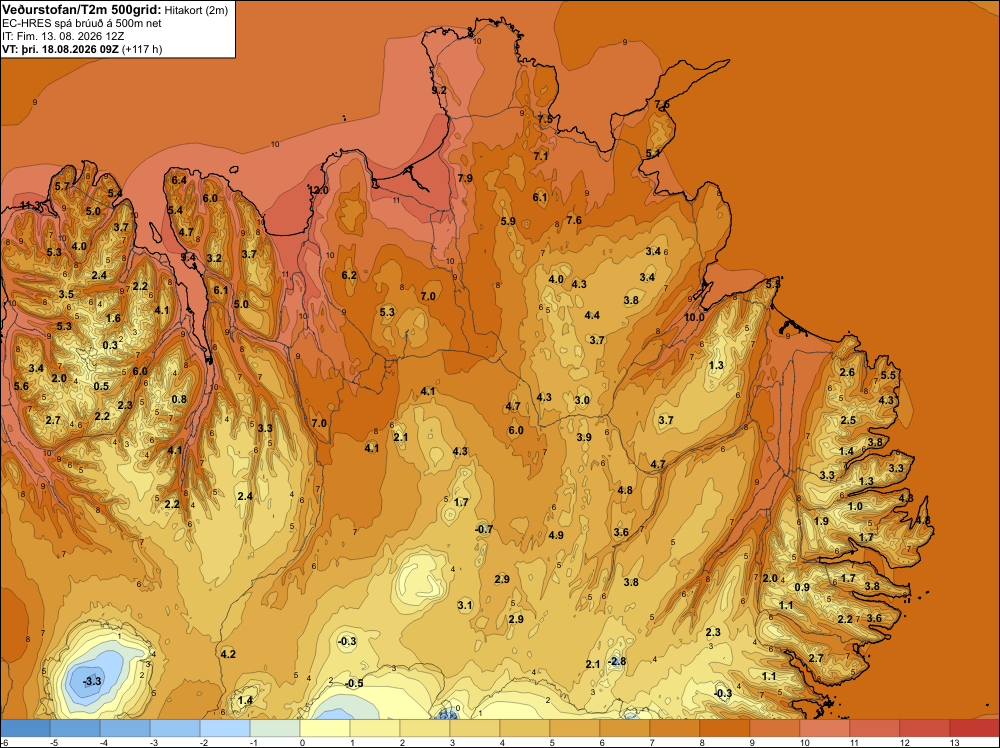Click the 9.4 temperature value
The width and height of the screenshot is (1000, 748).
(x=188, y=258)
